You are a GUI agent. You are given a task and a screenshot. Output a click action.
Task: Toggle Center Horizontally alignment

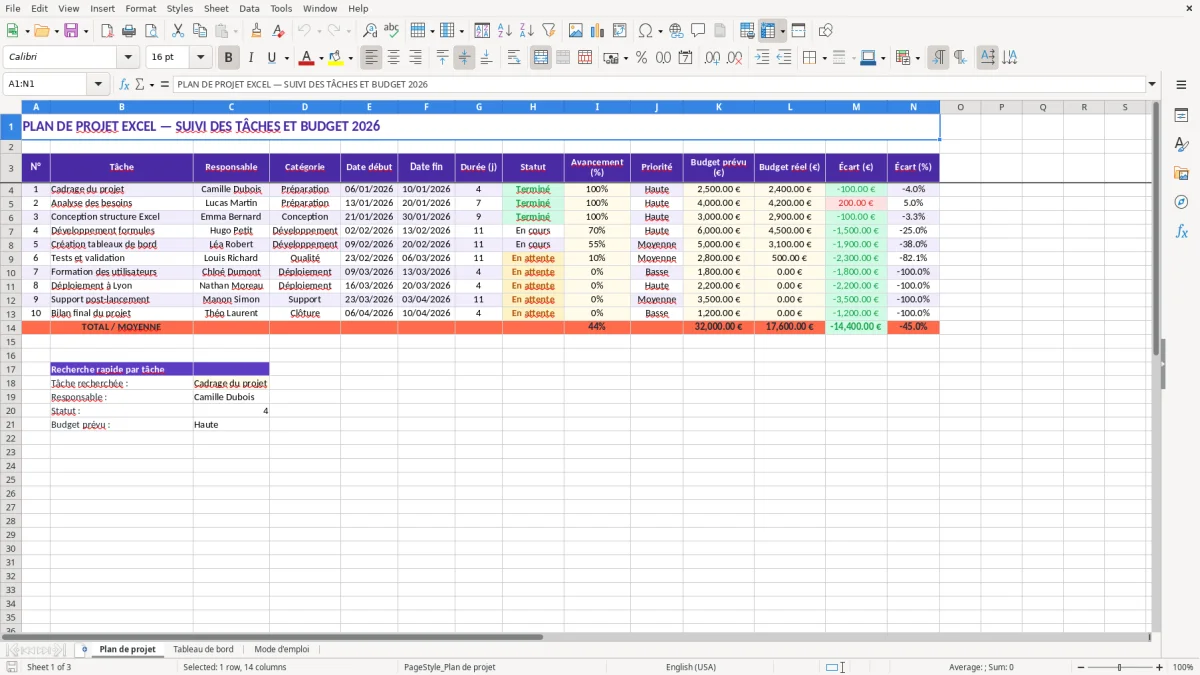coord(393,58)
